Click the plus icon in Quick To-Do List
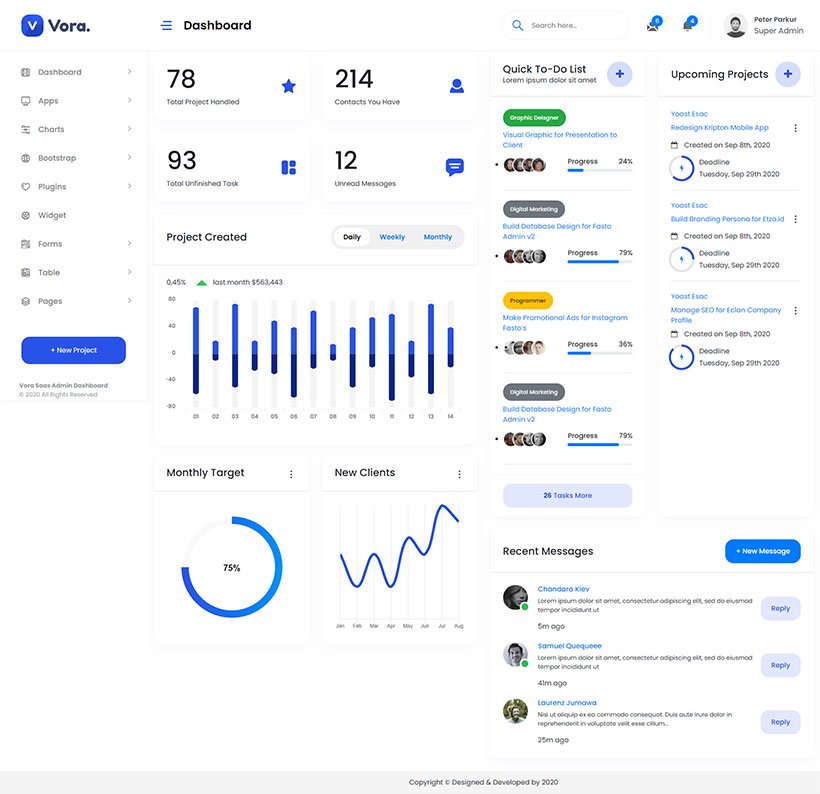Screen dimensions: 820x794 pyautogui.click(x=619, y=74)
